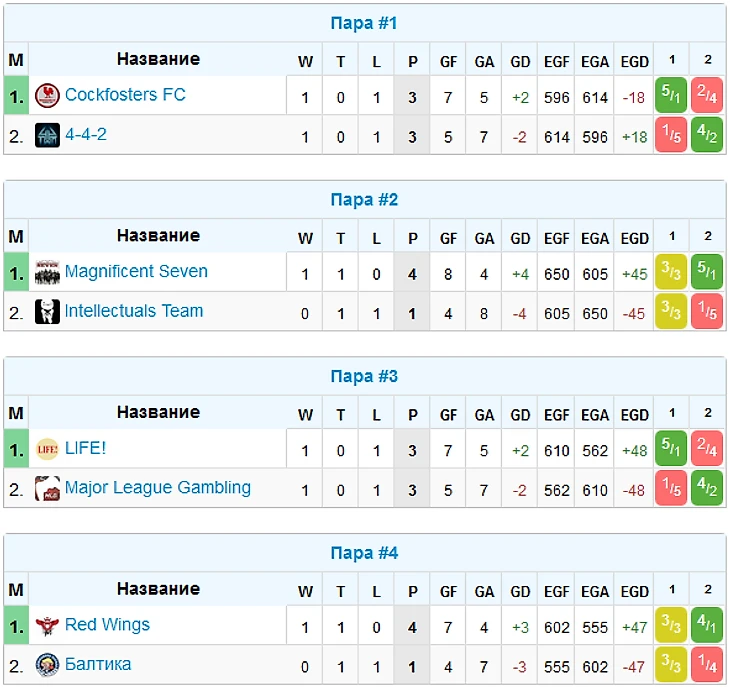
Task: Click the Major League Gambling logo
Action: pyautogui.click(x=47, y=488)
